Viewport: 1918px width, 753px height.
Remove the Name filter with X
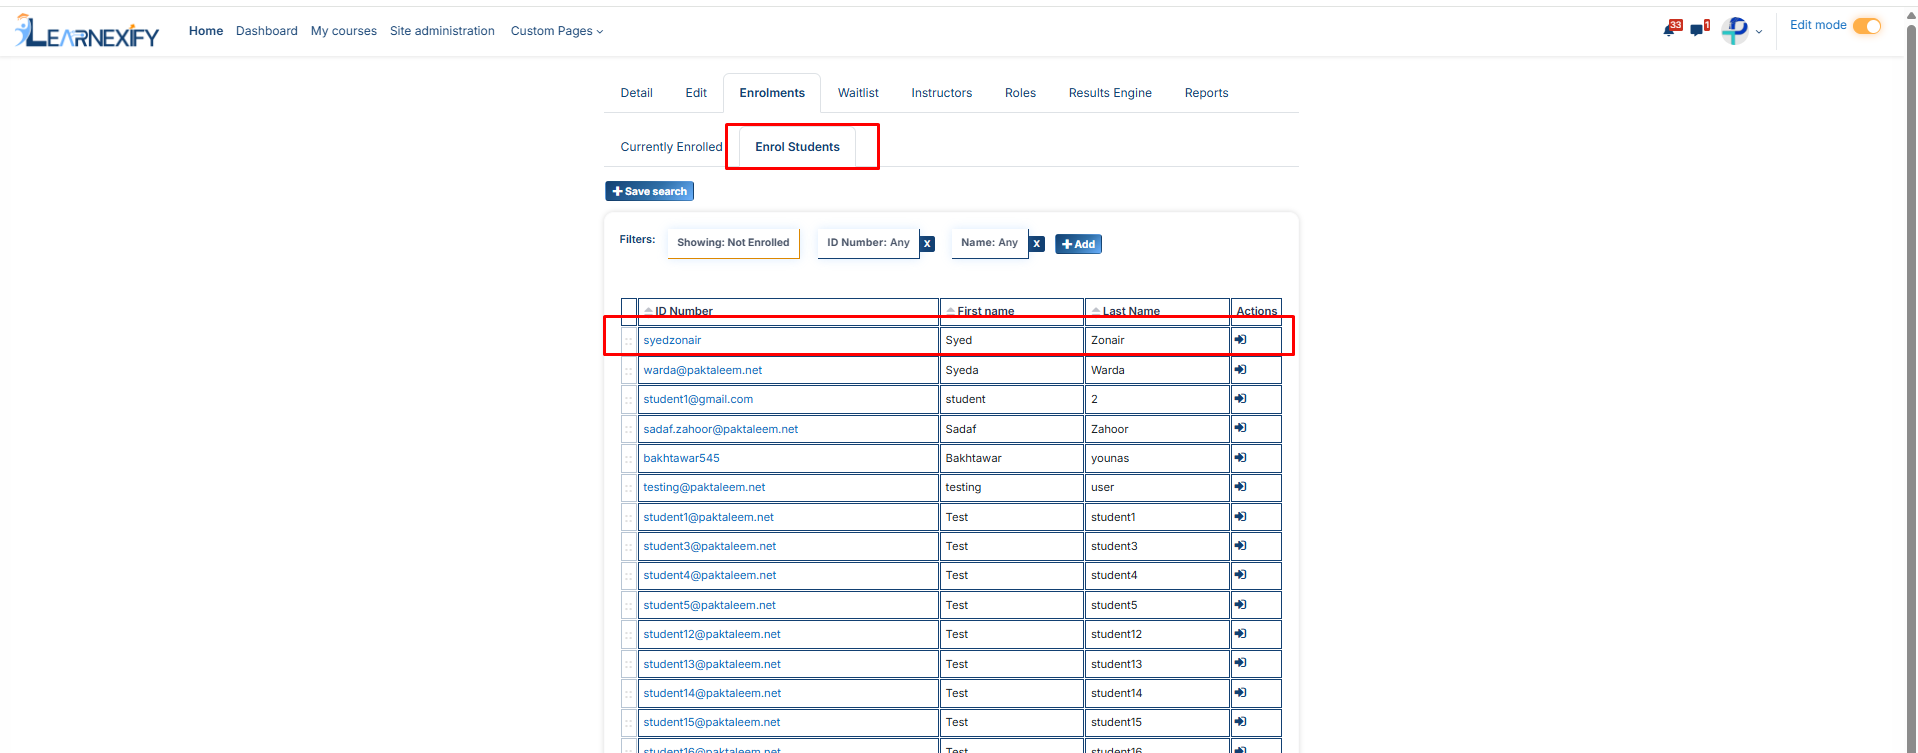click(x=1036, y=244)
